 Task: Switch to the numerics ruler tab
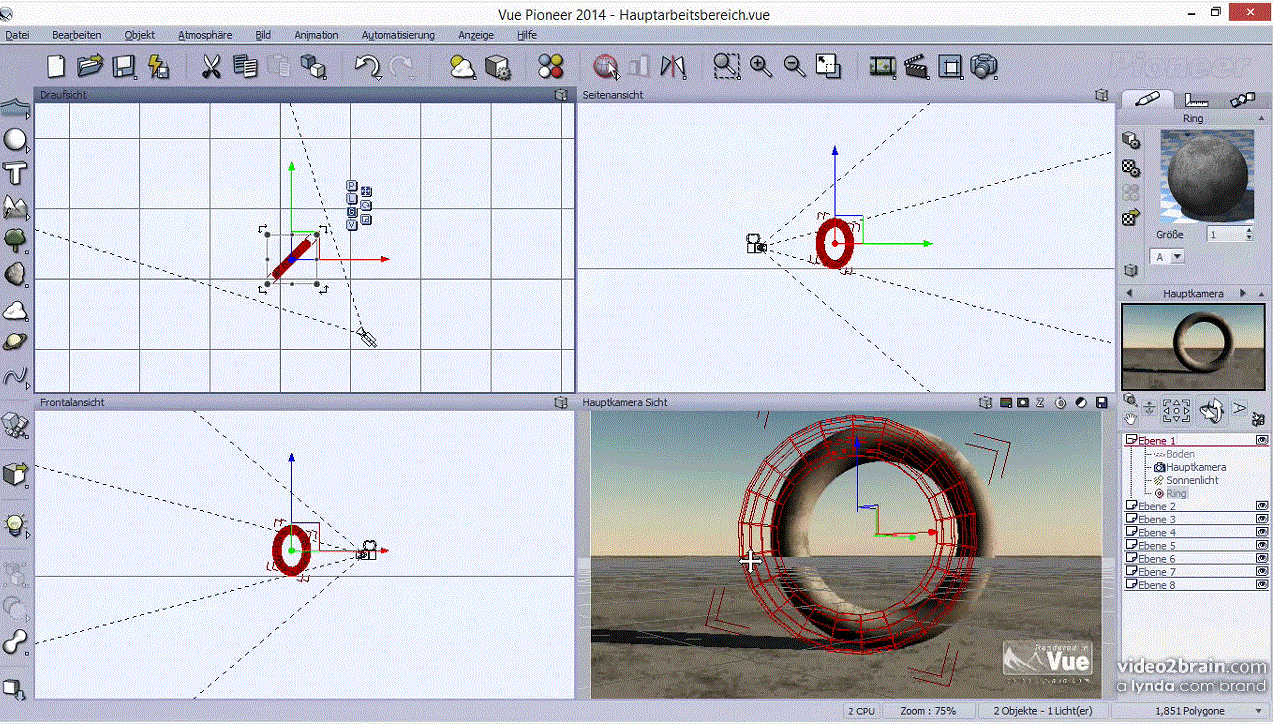coord(1196,99)
